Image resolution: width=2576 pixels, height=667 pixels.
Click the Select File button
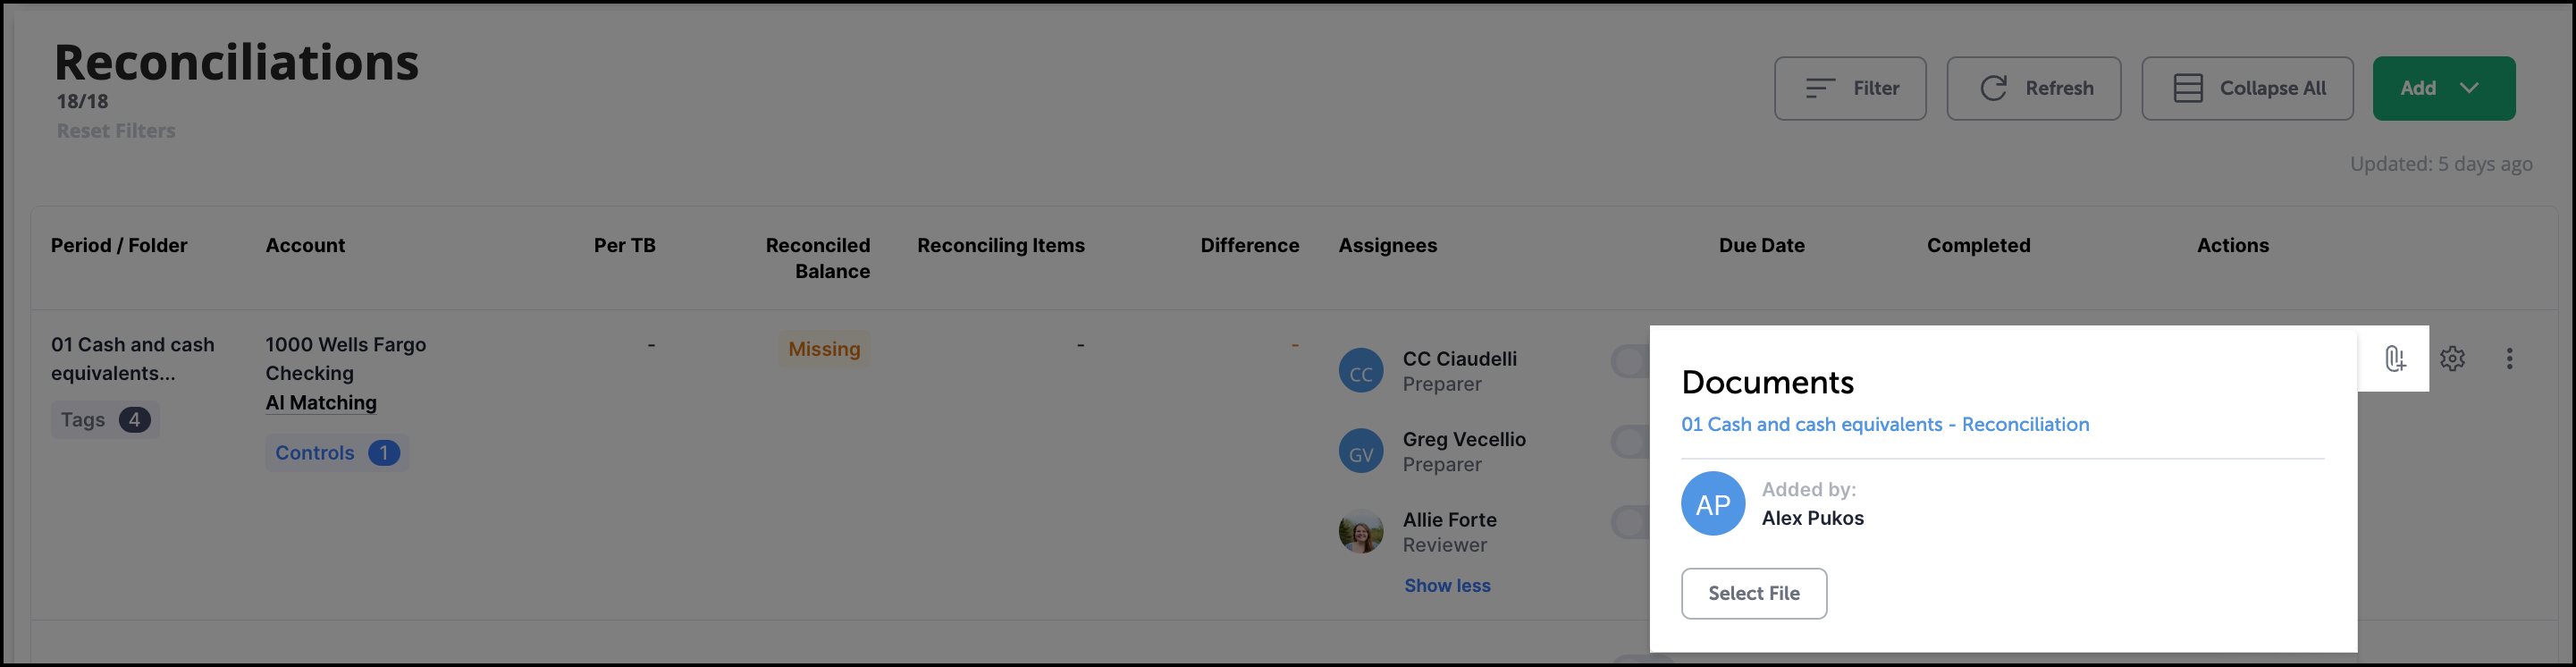pos(1753,594)
